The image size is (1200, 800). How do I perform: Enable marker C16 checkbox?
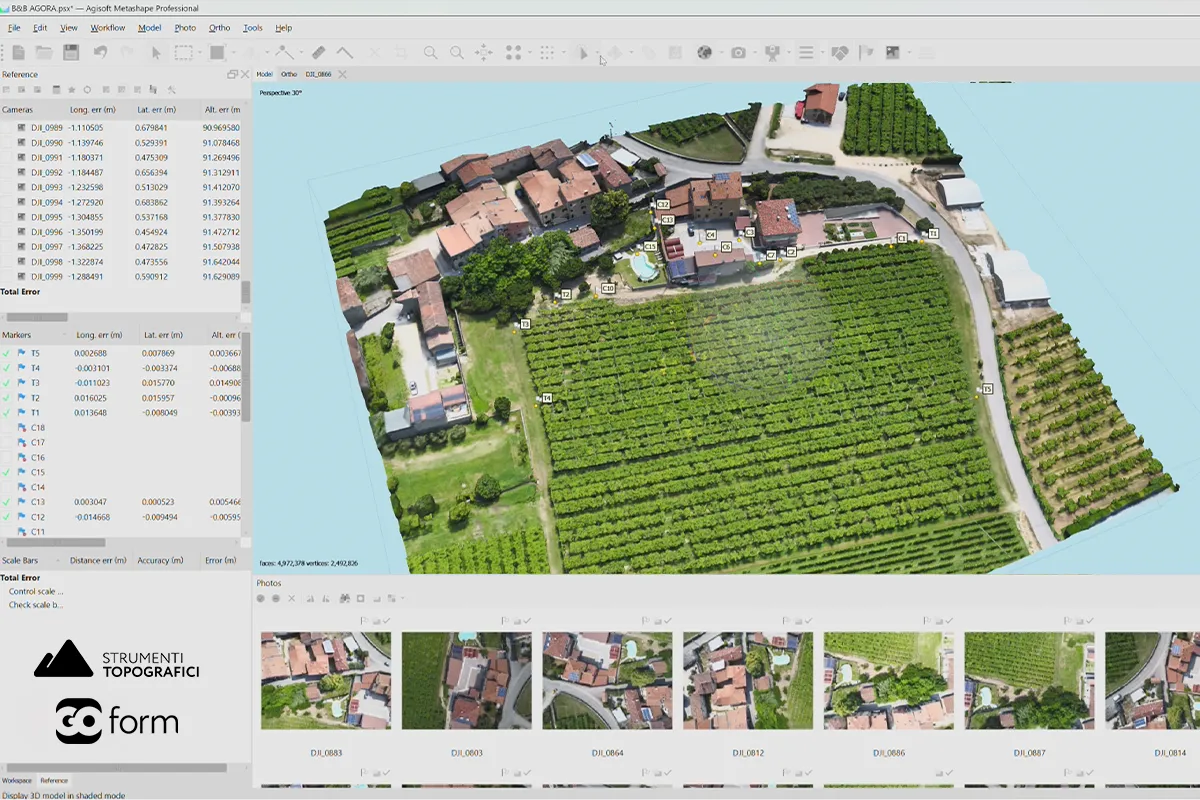click(7, 457)
